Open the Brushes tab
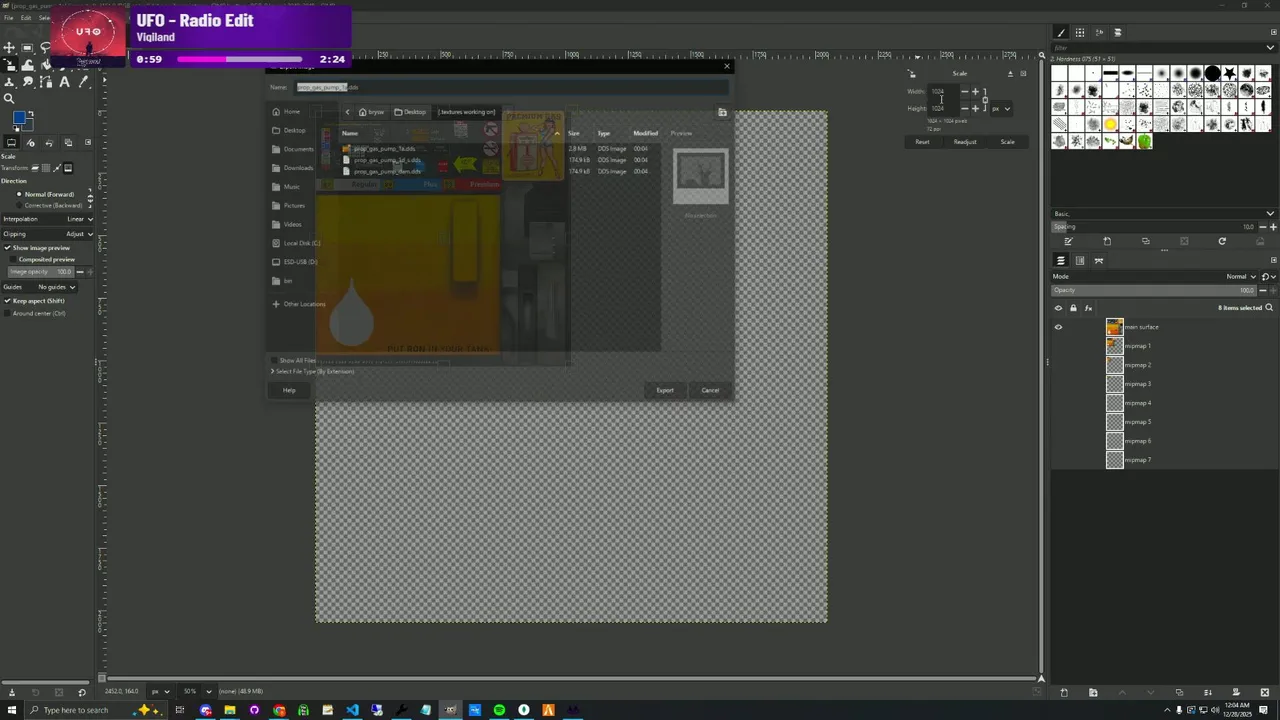Image resolution: width=1280 pixels, height=720 pixels. click(1061, 32)
